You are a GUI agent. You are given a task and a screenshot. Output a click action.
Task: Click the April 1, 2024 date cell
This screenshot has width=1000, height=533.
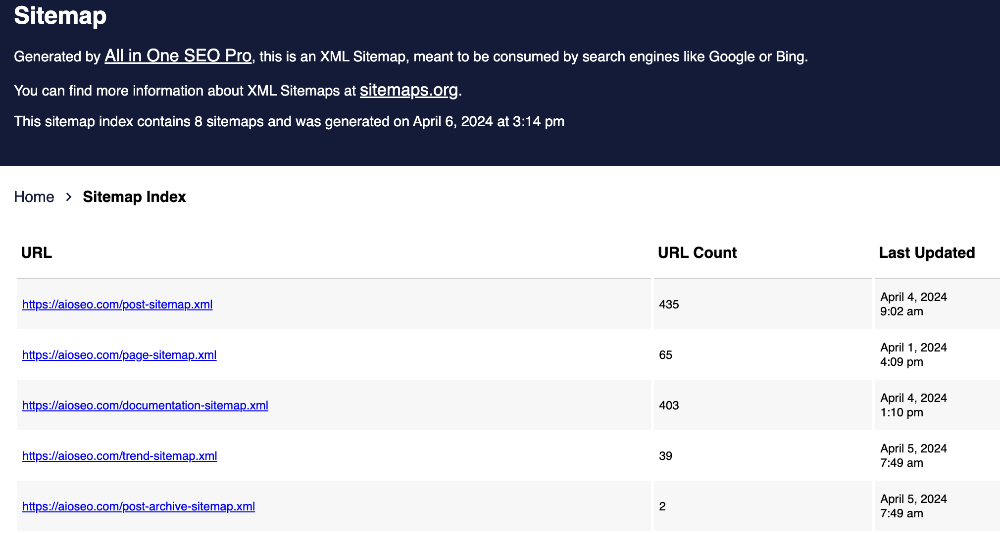(x=913, y=354)
